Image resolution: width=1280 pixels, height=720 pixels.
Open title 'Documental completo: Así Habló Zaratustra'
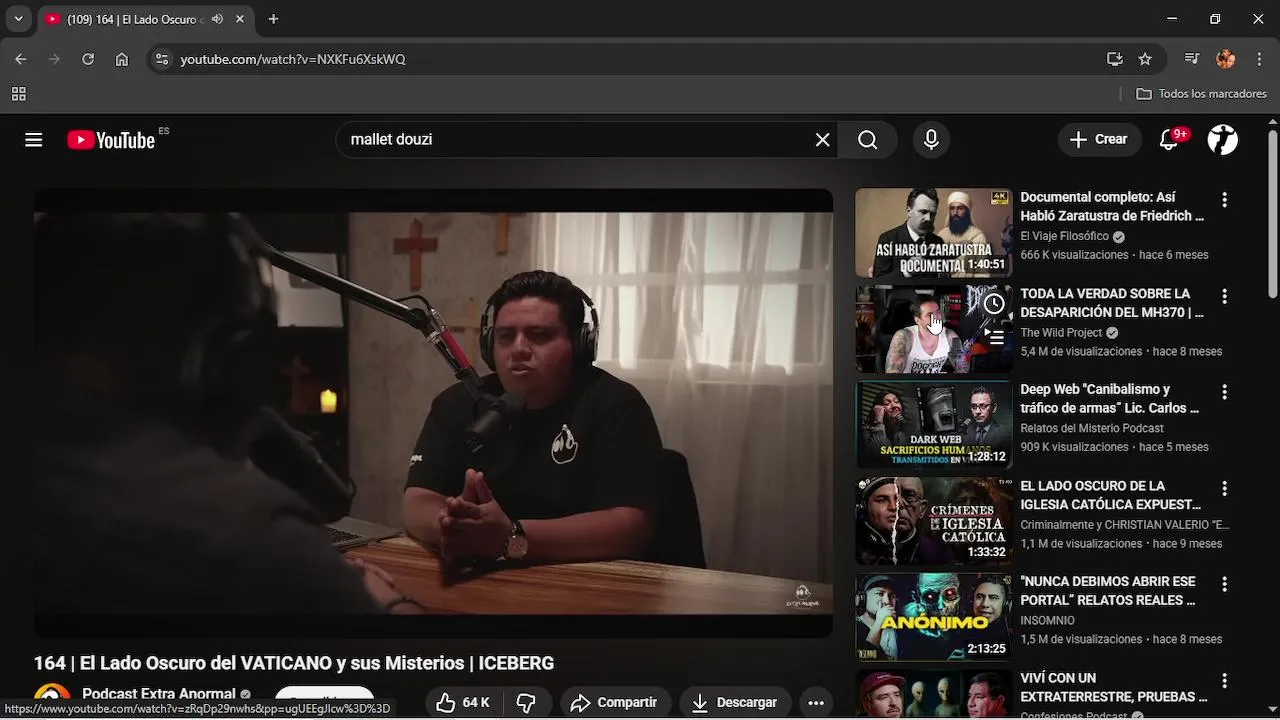[x=1112, y=207]
